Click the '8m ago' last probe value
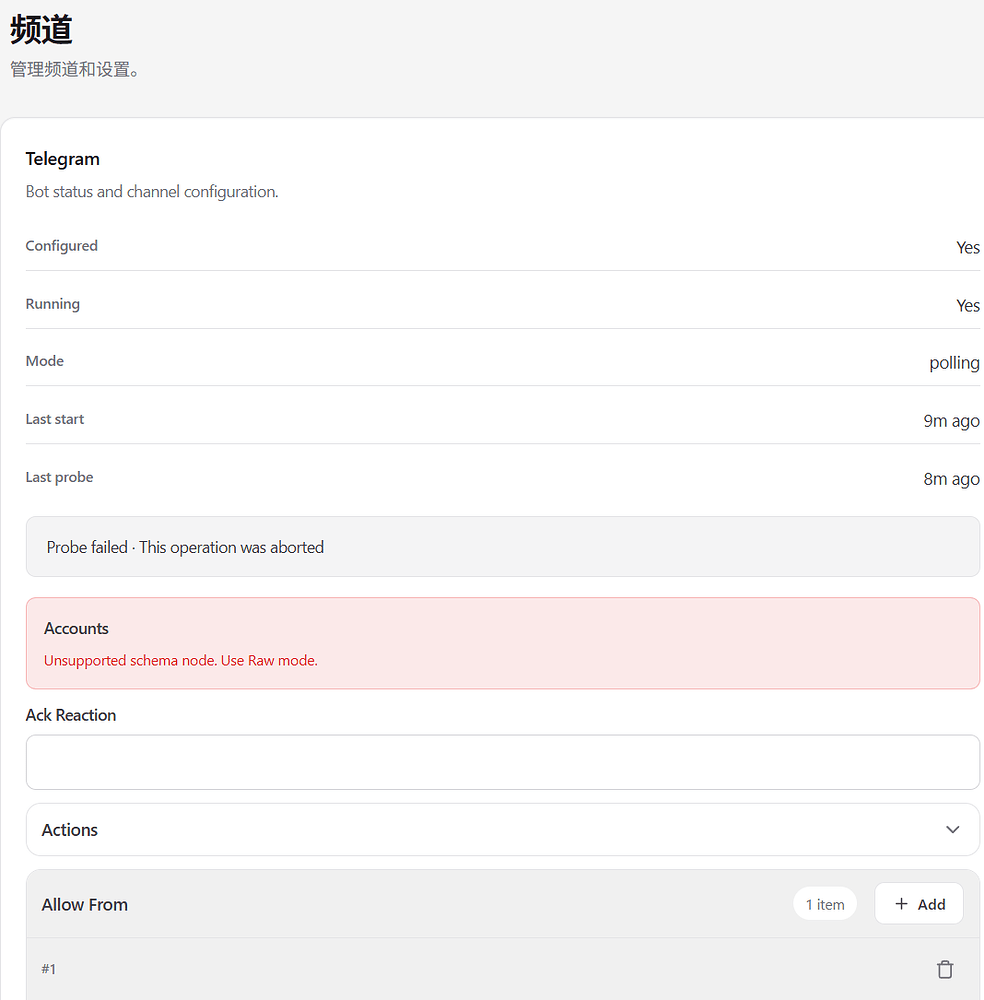 coord(951,479)
